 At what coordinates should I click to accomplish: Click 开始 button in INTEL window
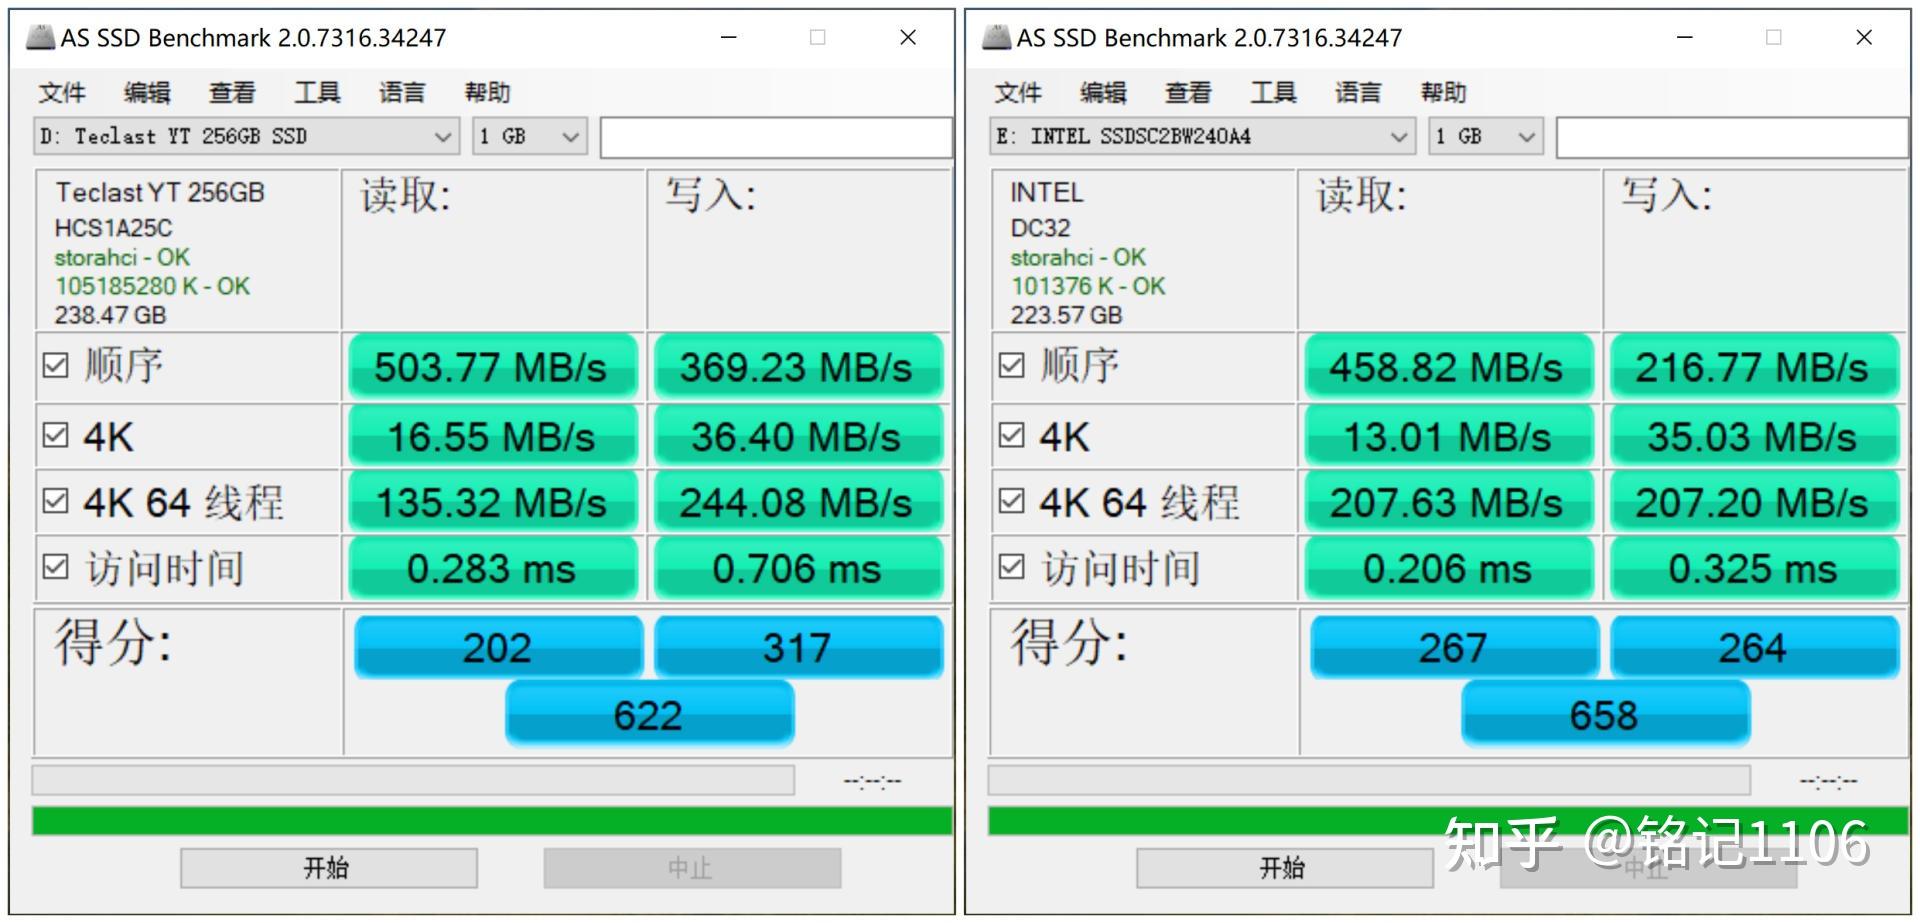[1284, 868]
